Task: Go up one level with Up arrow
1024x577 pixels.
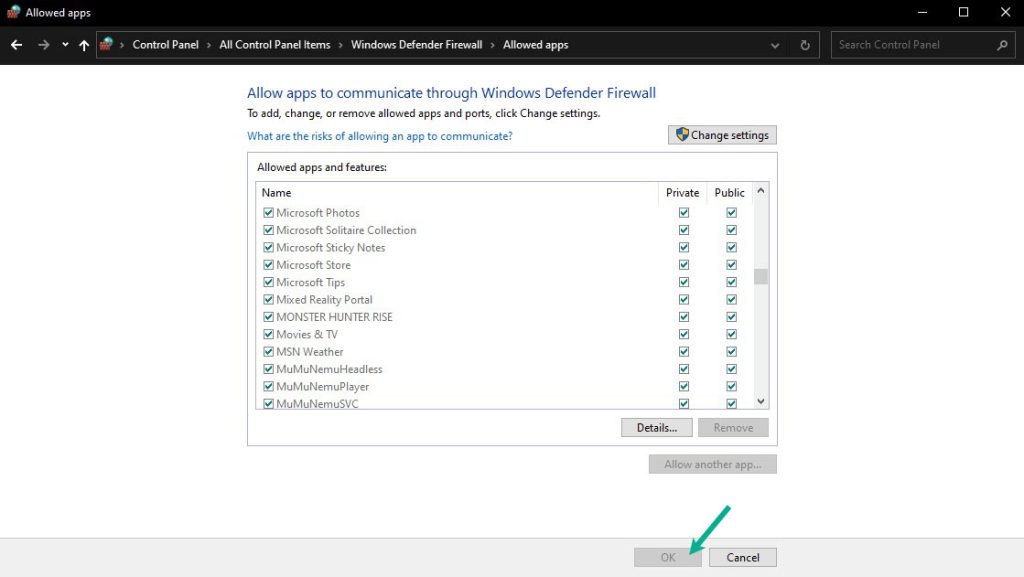Action: point(84,45)
